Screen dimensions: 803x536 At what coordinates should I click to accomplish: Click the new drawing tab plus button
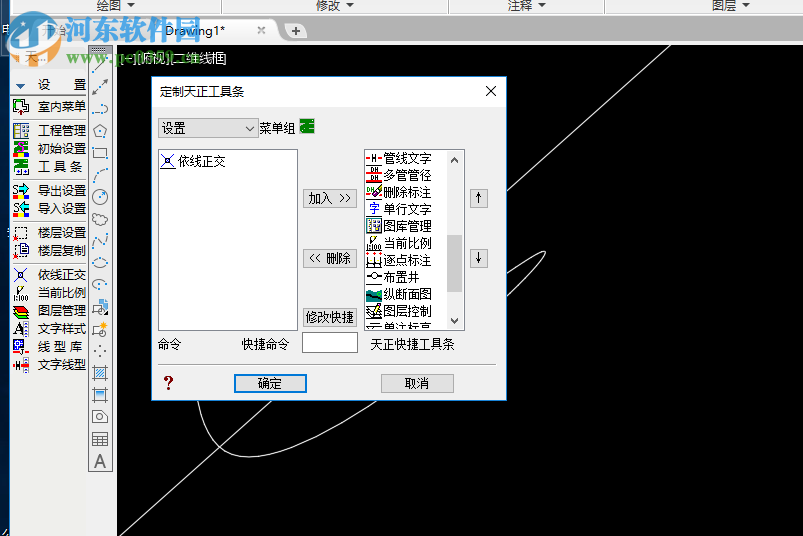tap(295, 31)
